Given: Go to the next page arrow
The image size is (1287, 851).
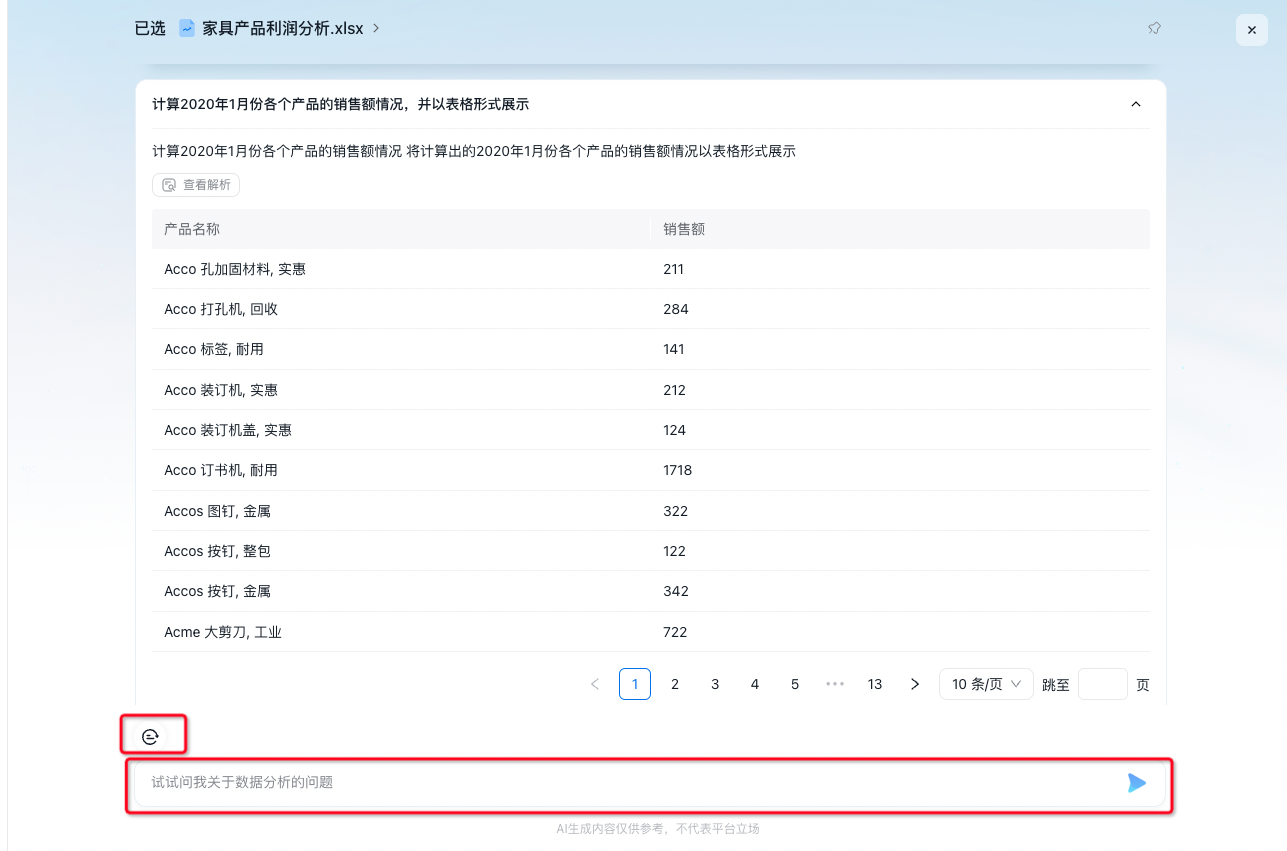Looking at the screenshot, I should 915,684.
